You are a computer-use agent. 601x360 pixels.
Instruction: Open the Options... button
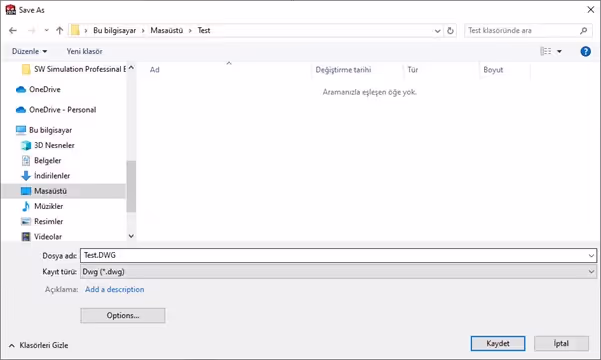click(123, 316)
